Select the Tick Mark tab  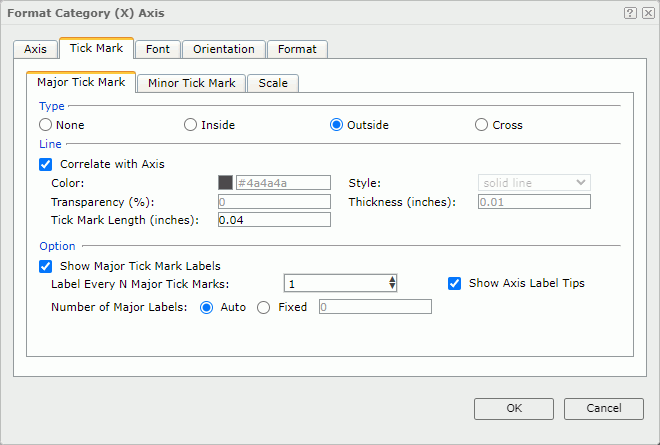tap(96, 48)
